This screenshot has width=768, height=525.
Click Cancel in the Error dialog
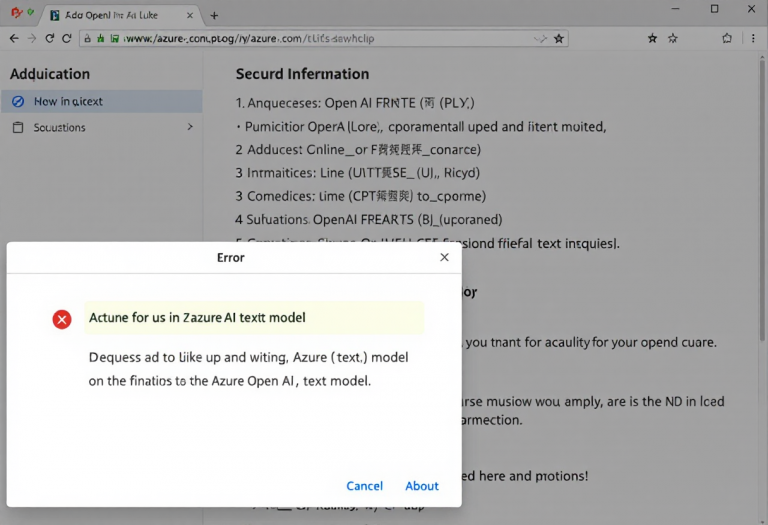click(x=364, y=486)
